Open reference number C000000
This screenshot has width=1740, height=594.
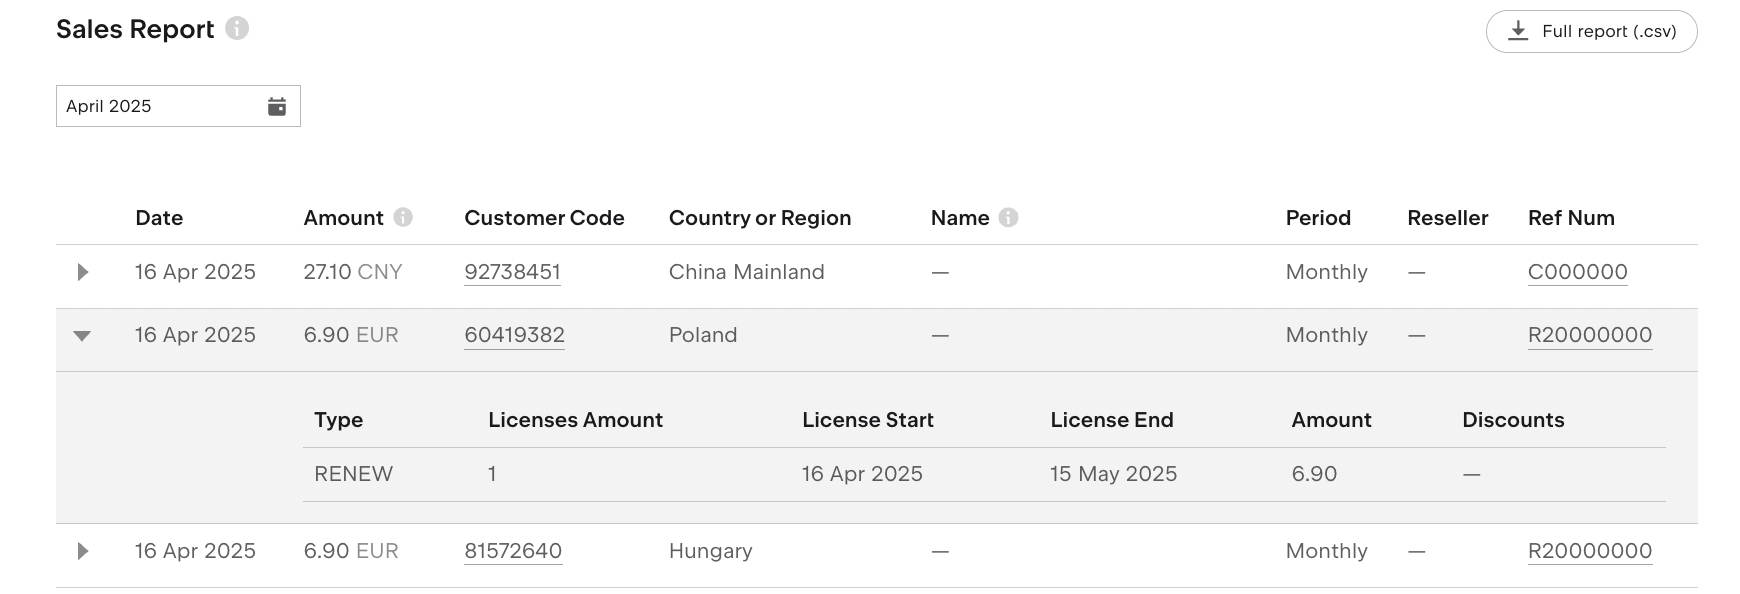click(1577, 272)
